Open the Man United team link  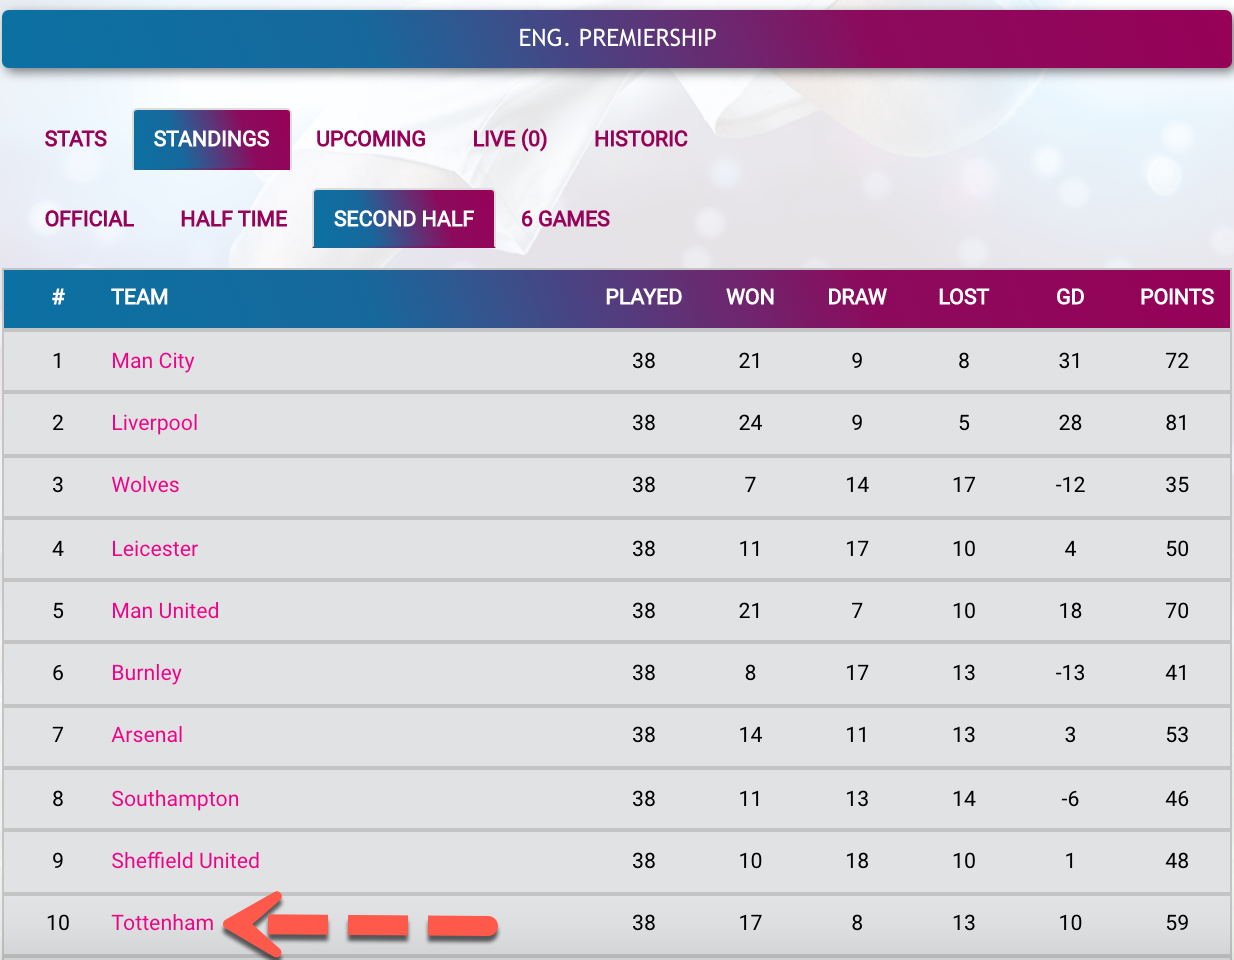tap(165, 611)
